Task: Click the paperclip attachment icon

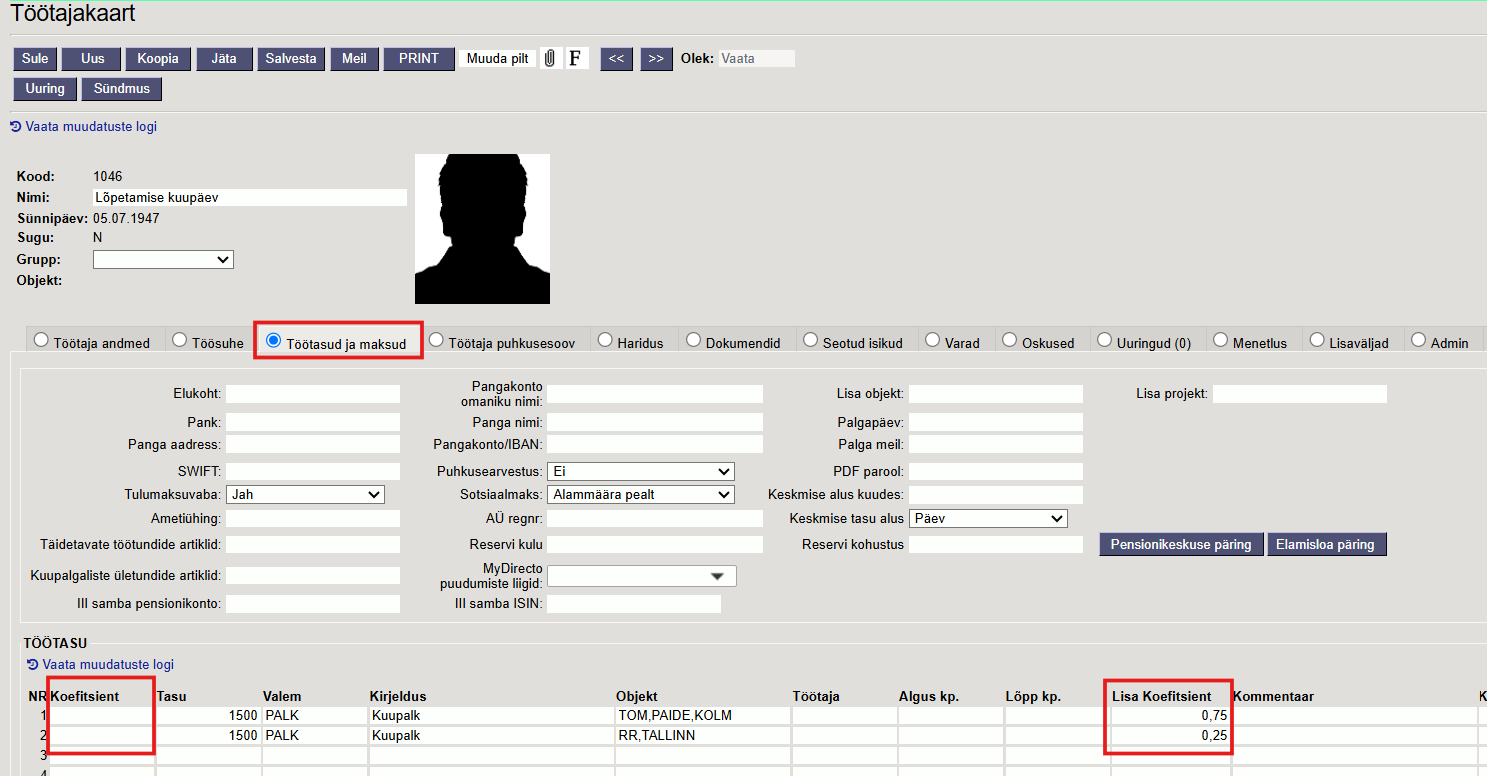Action: tap(549, 59)
